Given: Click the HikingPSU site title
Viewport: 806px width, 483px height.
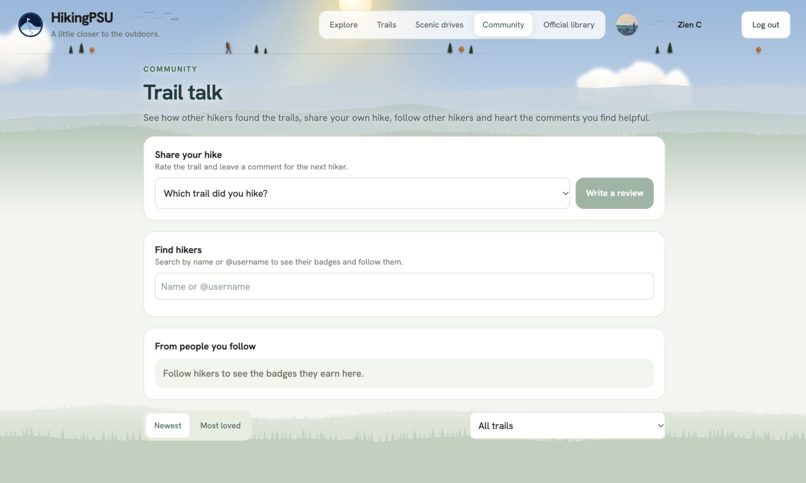Looking at the screenshot, I should point(82,17).
